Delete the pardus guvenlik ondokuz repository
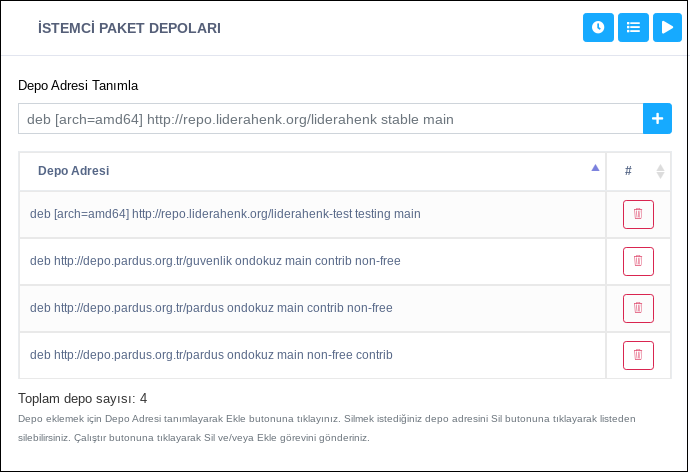Viewport: 690px width, 473px height. coord(638,261)
